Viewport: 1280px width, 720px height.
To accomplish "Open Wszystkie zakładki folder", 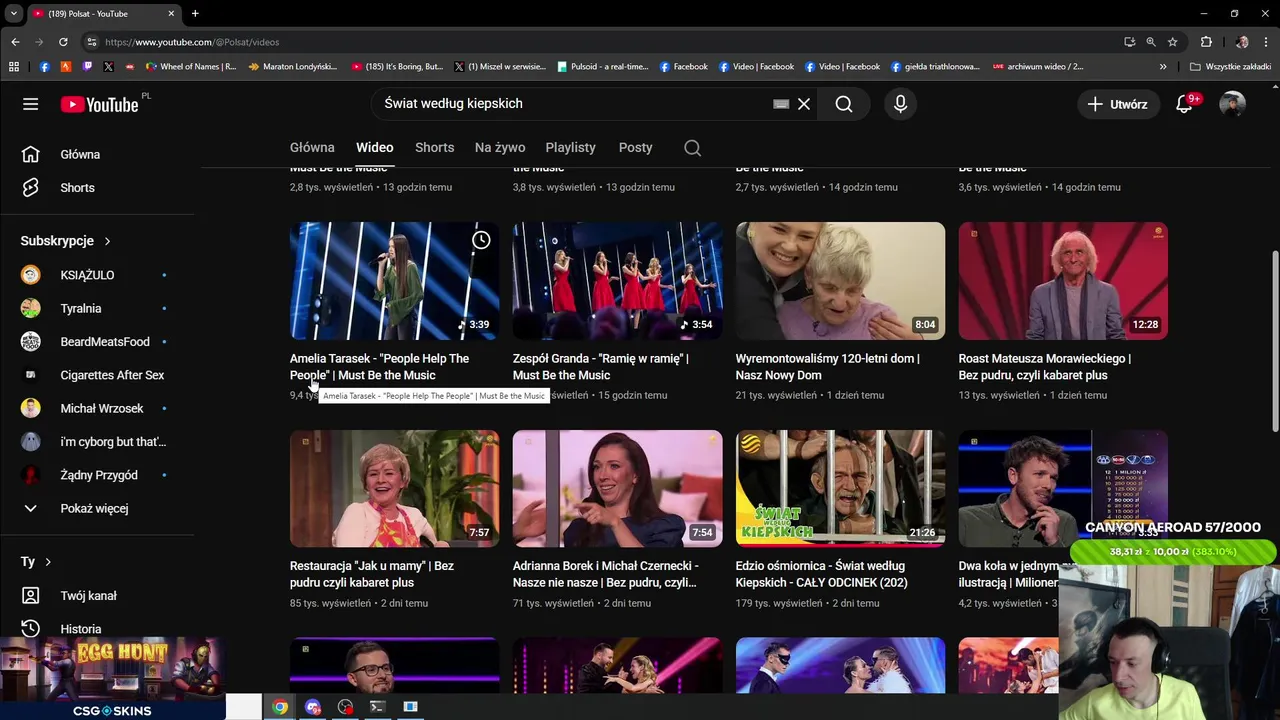I will coord(1230,67).
